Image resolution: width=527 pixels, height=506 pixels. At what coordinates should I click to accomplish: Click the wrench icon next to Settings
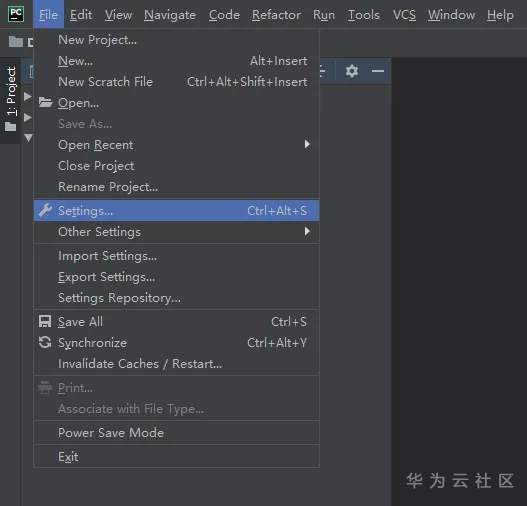pos(45,210)
